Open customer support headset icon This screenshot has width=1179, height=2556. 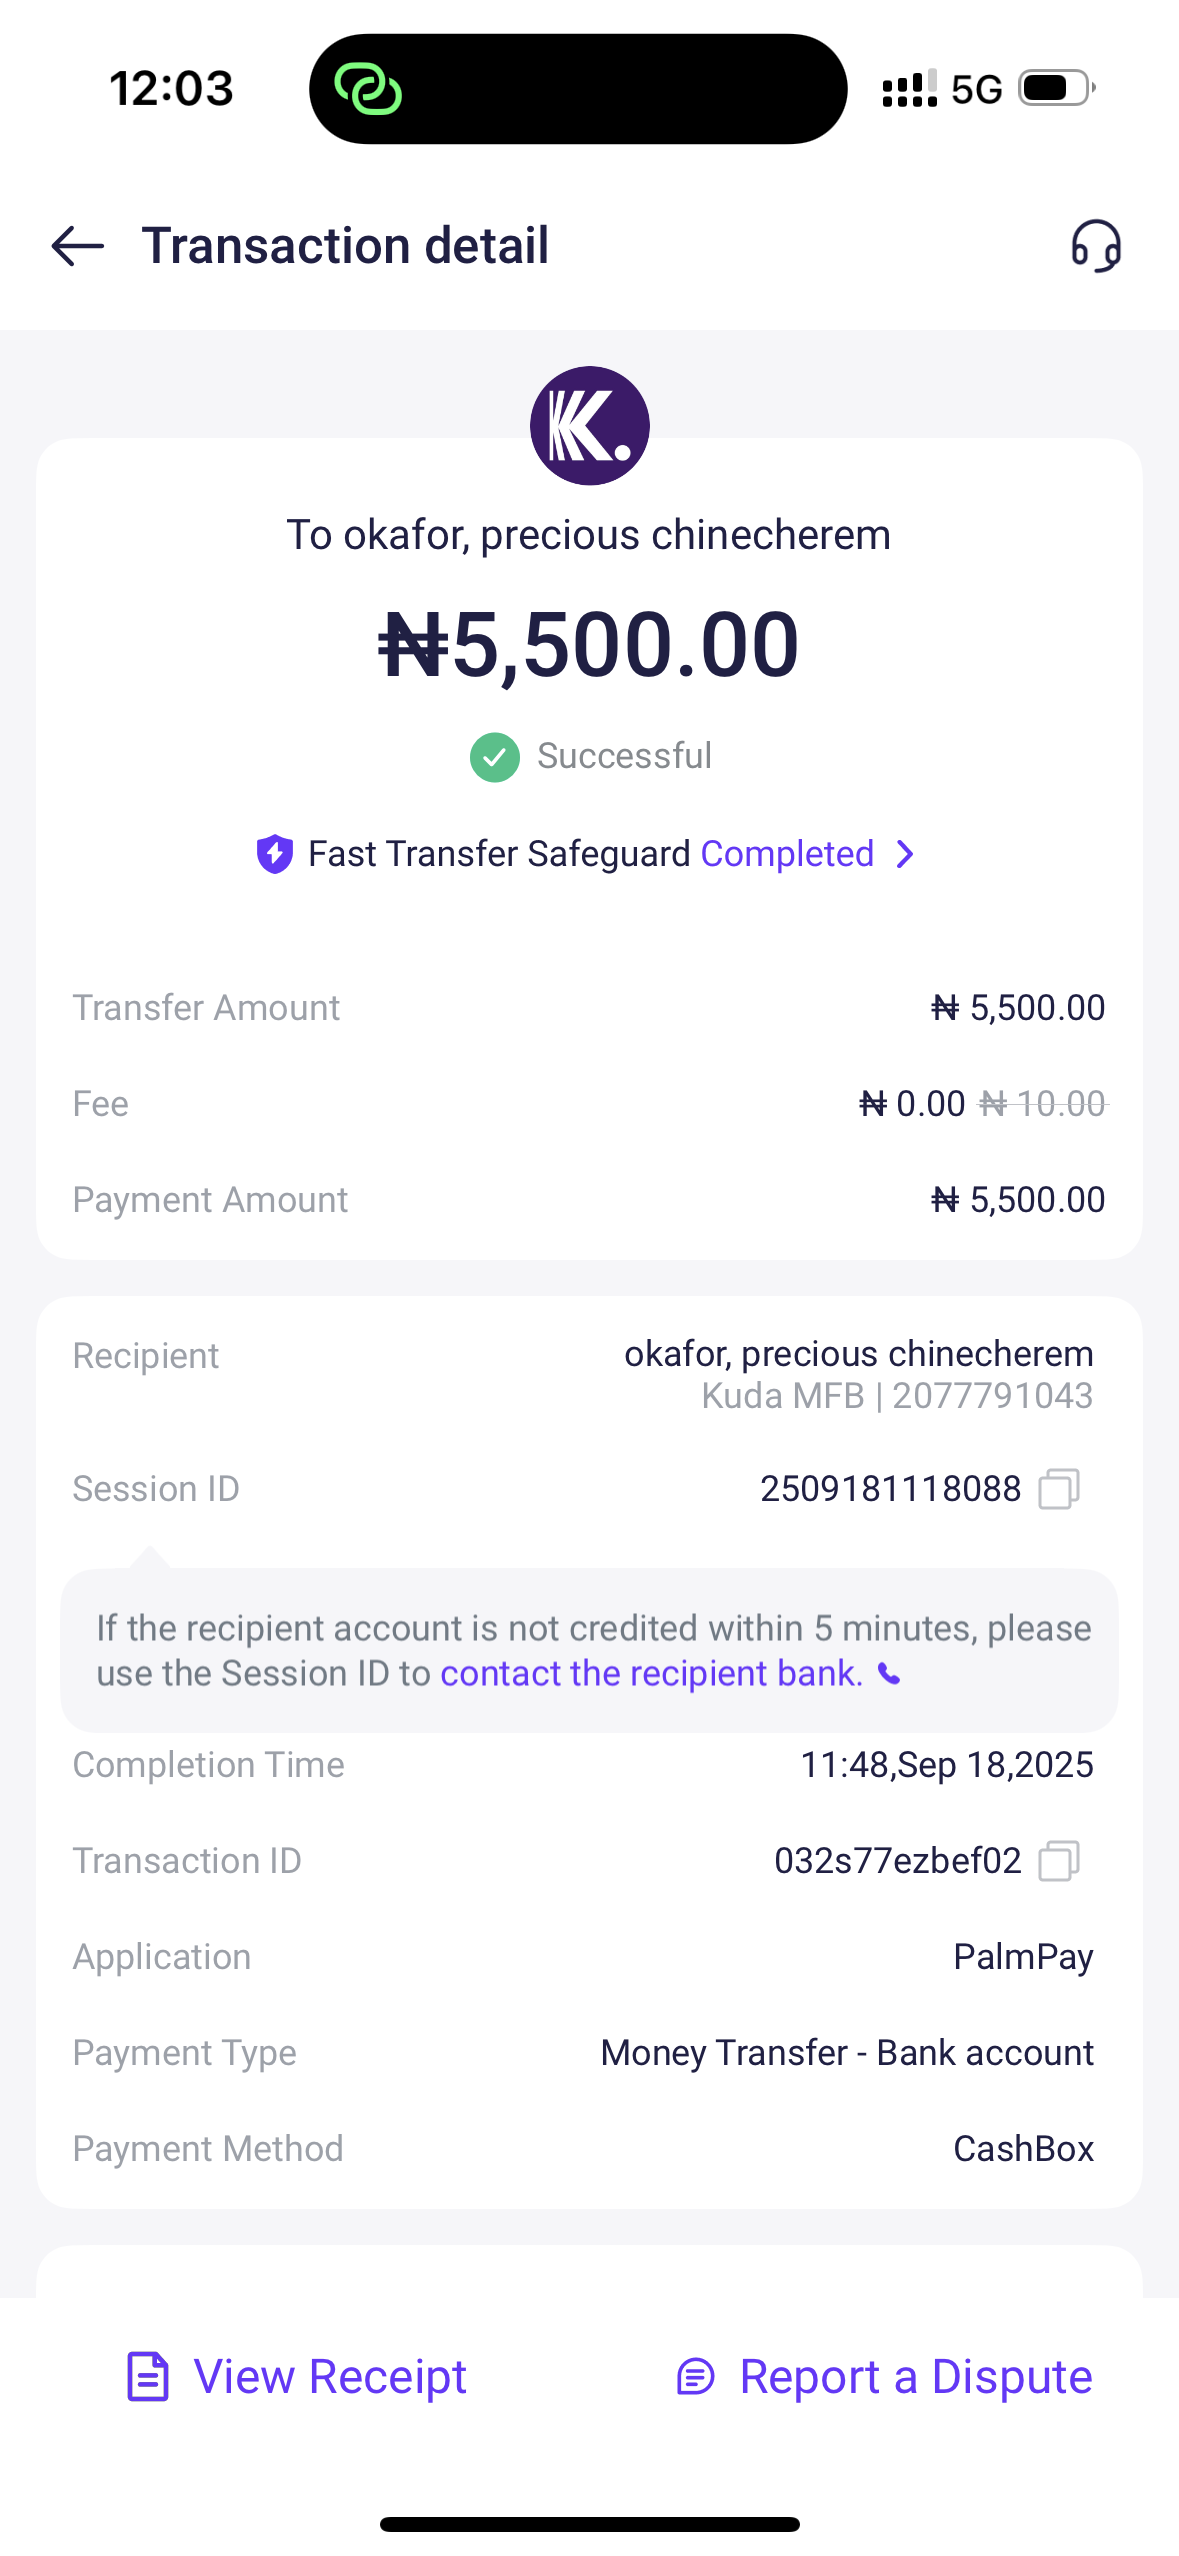click(1096, 246)
